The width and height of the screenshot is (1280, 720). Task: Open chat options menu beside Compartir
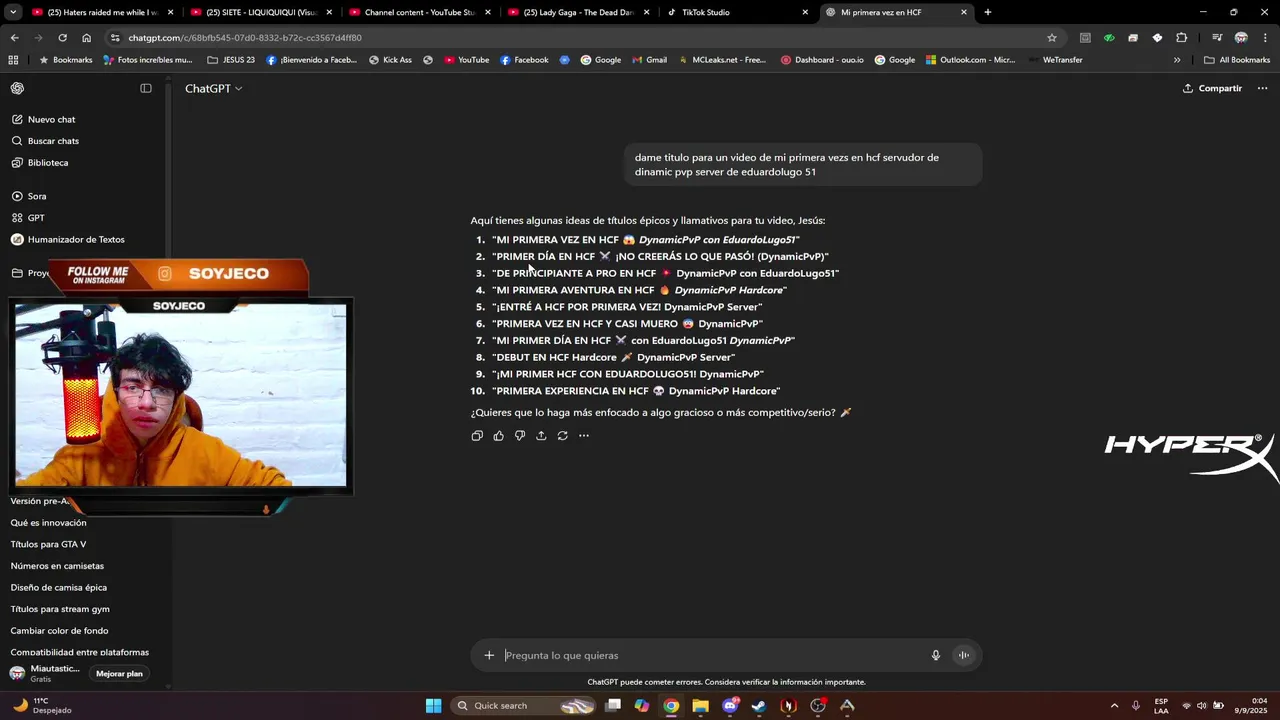click(1262, 88)
